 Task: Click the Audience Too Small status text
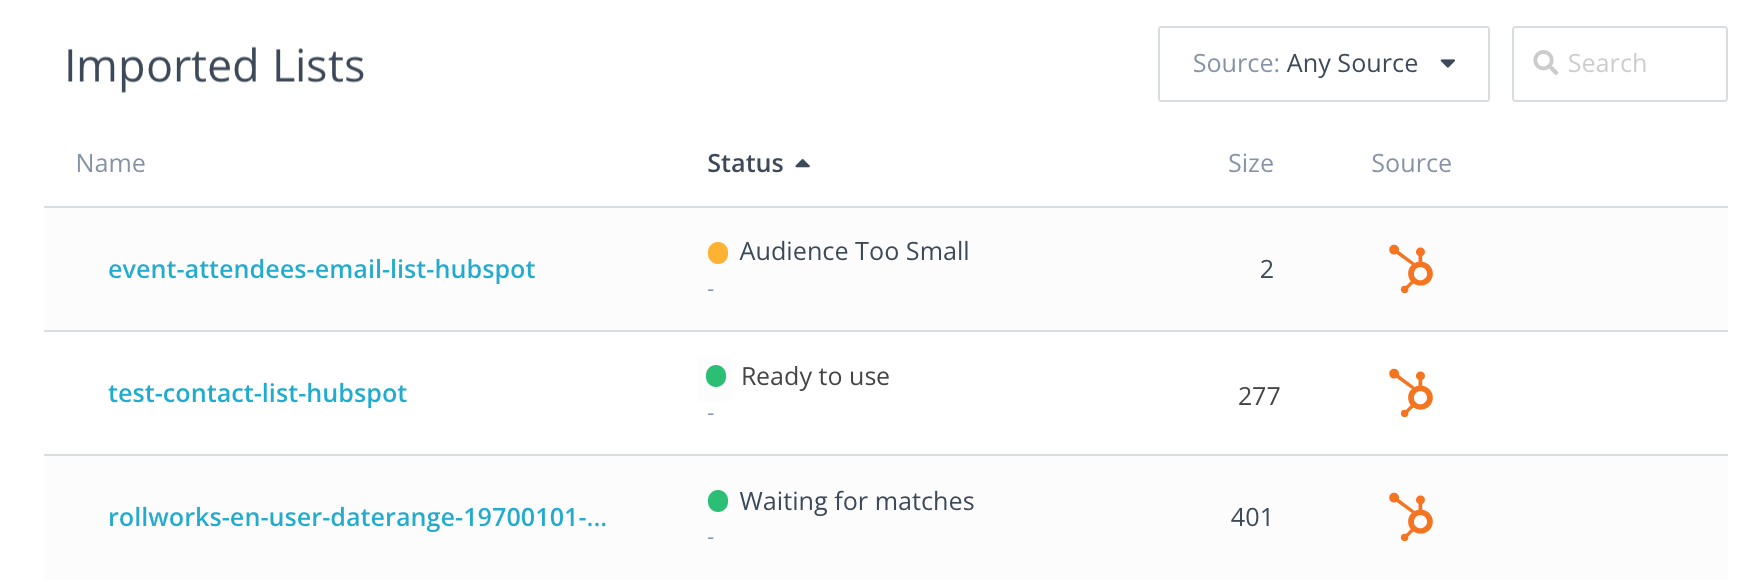click(854, 252)
